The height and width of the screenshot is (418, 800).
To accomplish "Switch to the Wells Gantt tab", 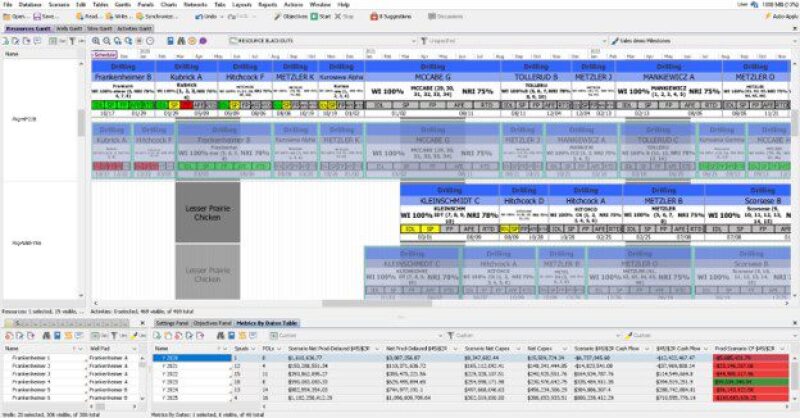I will point(70,29).
